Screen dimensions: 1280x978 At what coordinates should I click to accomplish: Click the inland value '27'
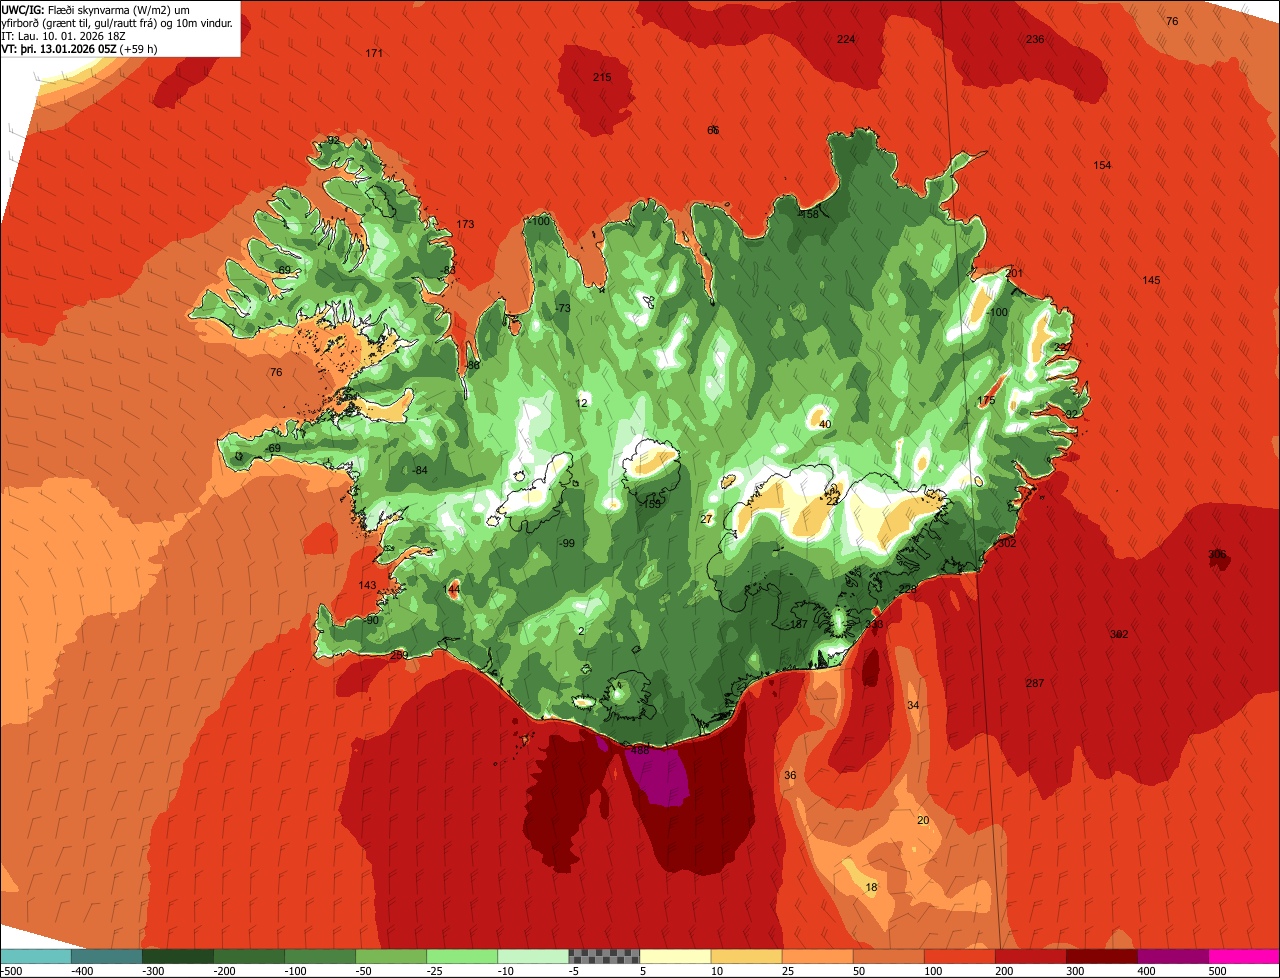707,519
